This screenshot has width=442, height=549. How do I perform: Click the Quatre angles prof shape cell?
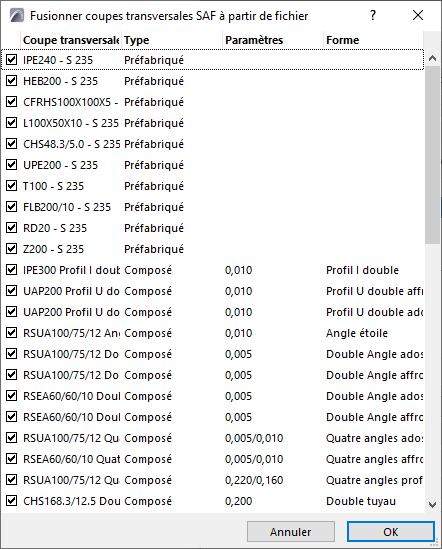374,480
